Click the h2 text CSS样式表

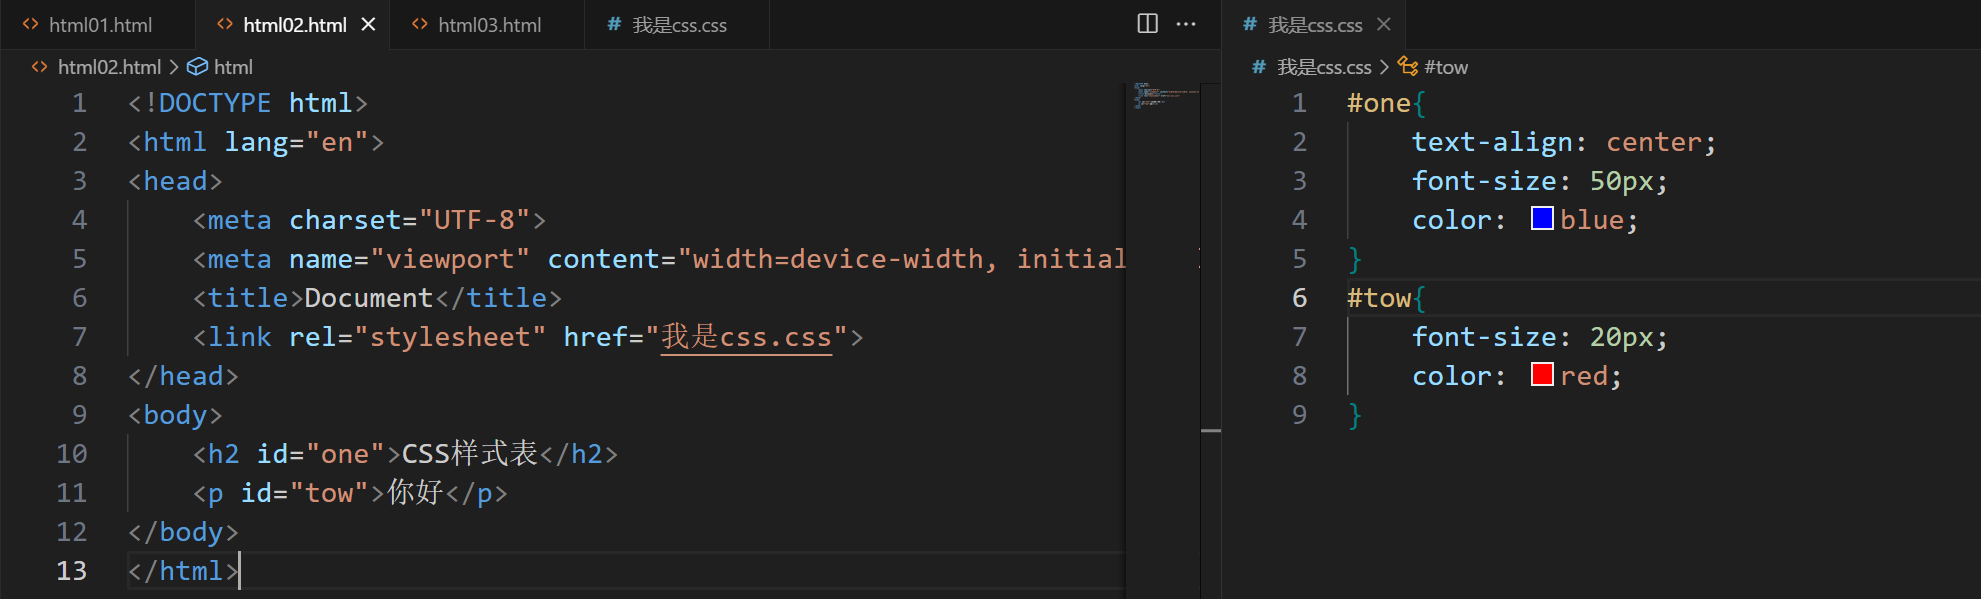(470, 454)
